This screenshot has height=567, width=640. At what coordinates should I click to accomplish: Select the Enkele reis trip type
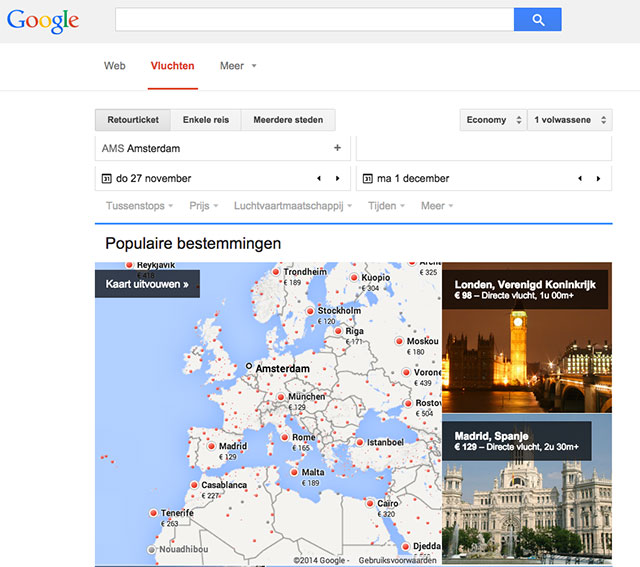[206, 120]
